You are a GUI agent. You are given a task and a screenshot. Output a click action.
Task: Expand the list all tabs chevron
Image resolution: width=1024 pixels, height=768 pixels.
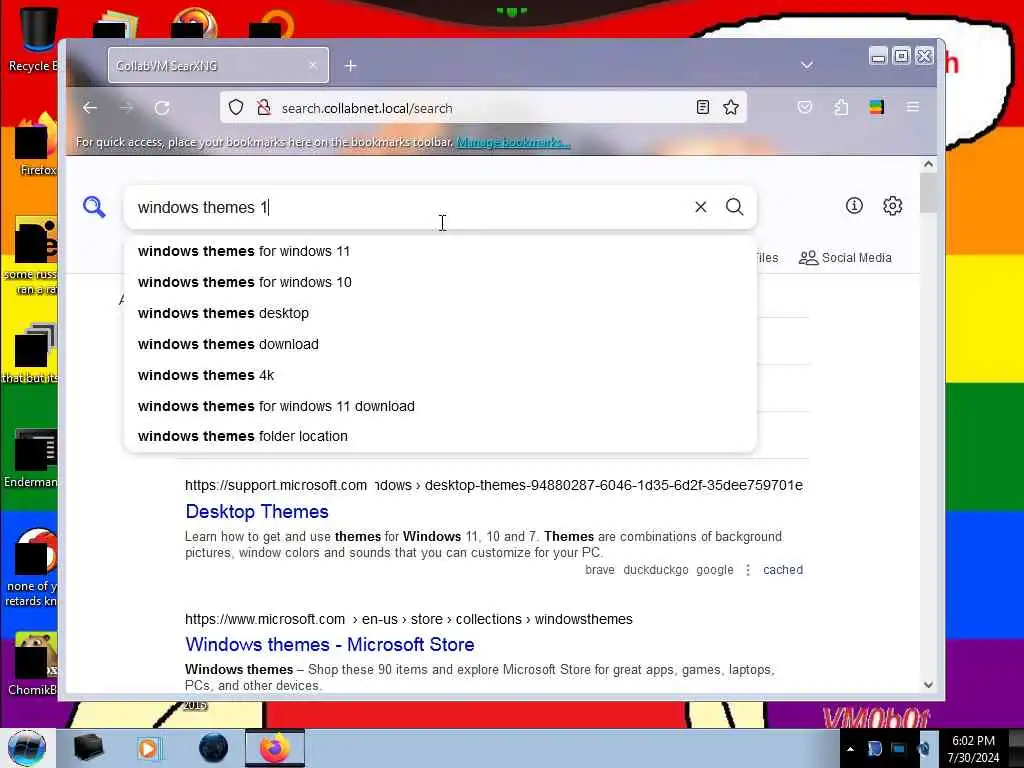point(807,65)
